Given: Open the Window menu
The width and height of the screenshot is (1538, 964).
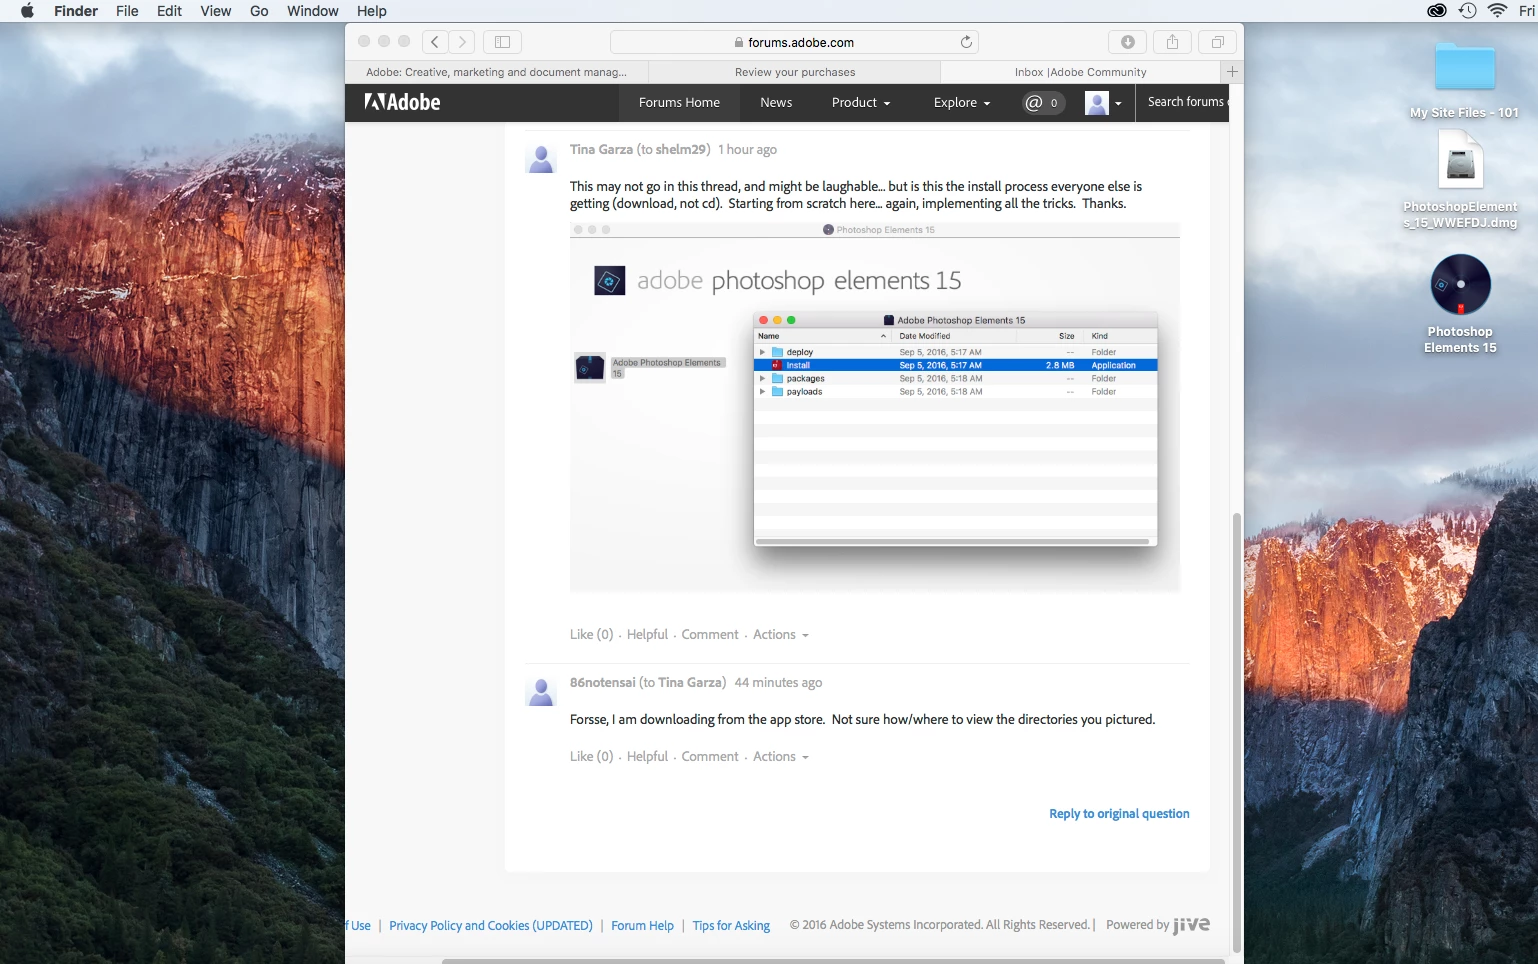Looking at the screenshot, I should (x=313, y=11).
